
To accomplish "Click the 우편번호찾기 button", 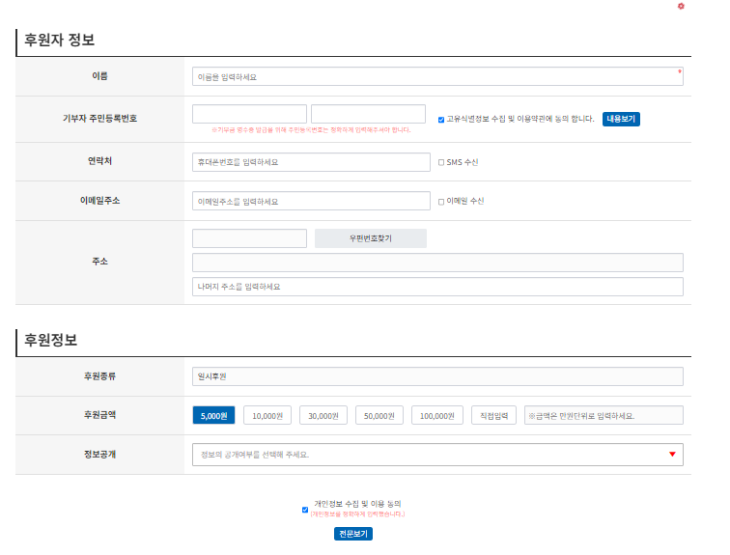I will tap(371, 238).
